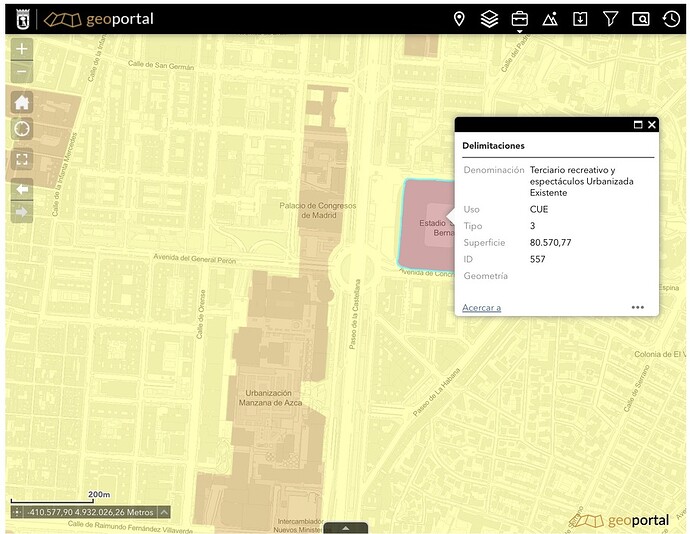Expand the coordinate format chevron
The image size is (690, 534).
point(163,512)
